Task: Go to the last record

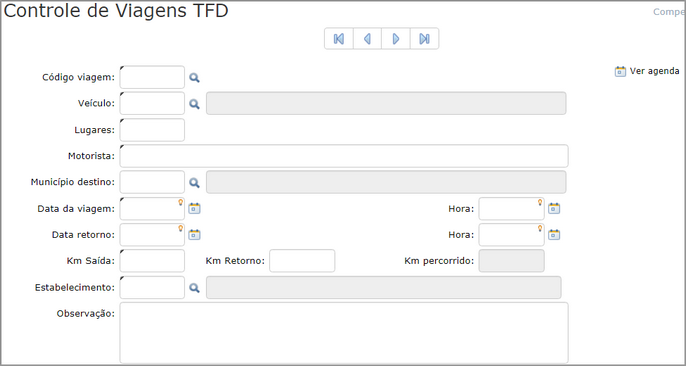Action: click(x=424, y=39)
